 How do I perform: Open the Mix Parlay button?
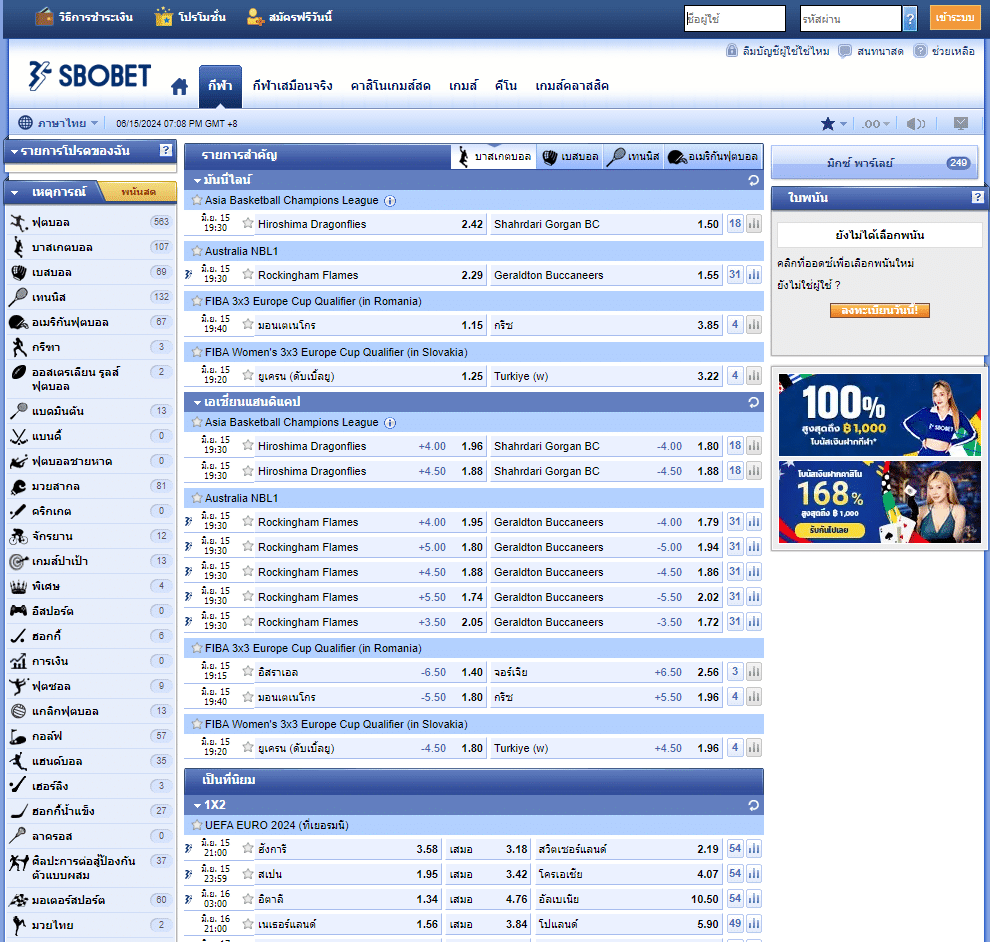click(x=874, y=163)
